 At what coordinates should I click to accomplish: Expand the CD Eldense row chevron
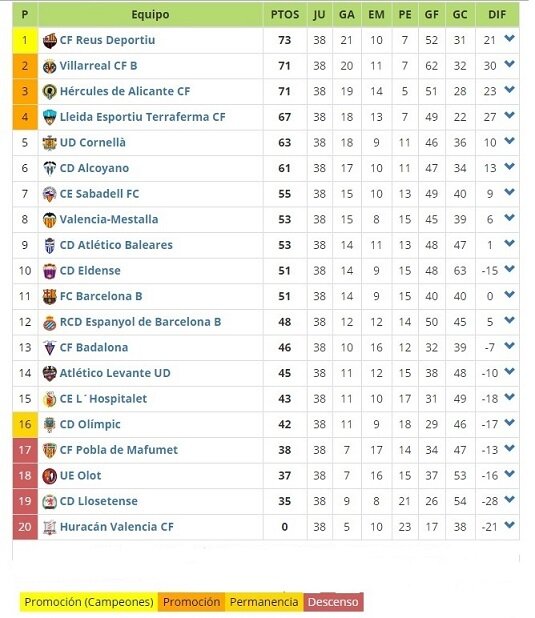509,269
